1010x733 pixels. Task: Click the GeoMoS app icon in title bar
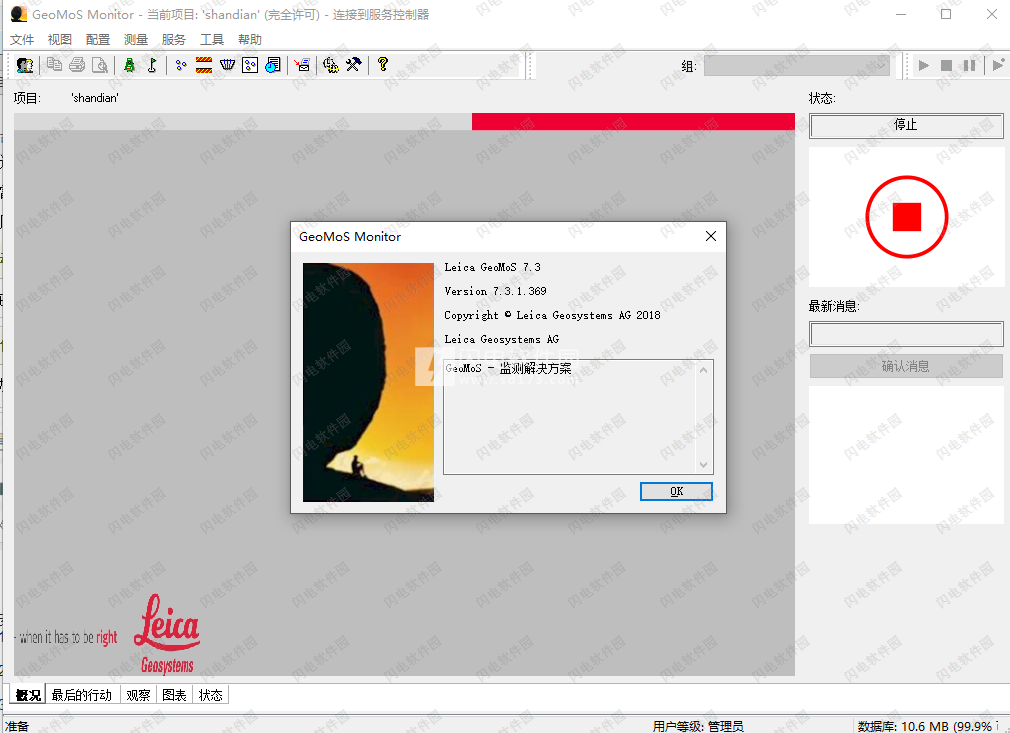tap(19, 14)
